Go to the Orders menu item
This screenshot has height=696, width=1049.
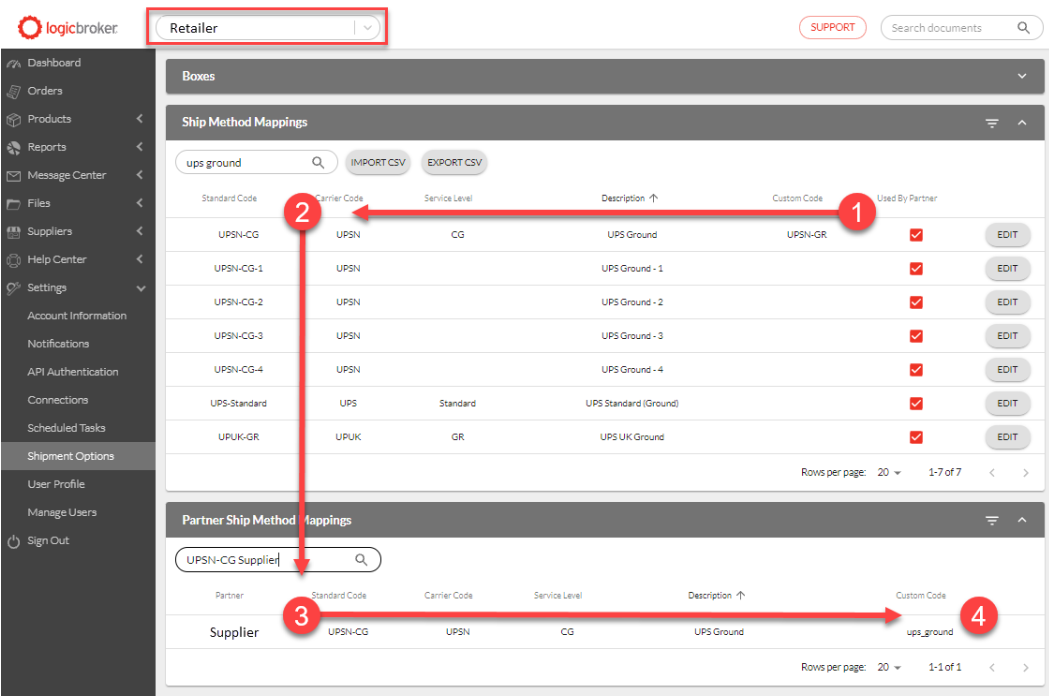pyautogui.click(x=45, y=91)
